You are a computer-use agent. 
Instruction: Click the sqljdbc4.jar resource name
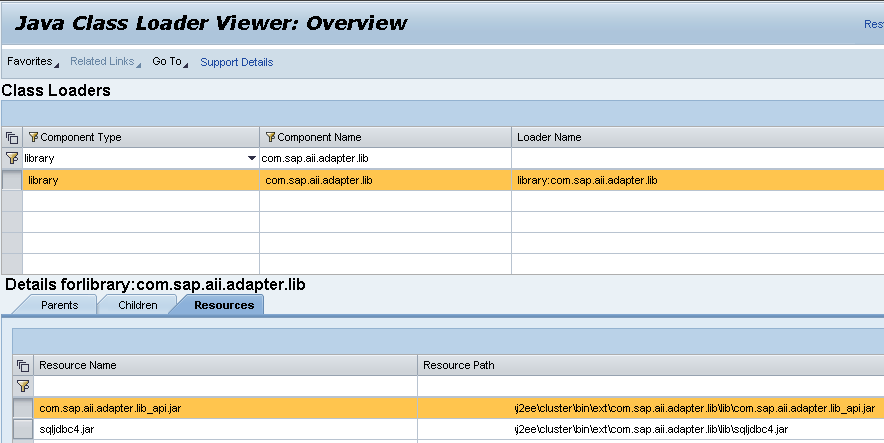[67, 429]
